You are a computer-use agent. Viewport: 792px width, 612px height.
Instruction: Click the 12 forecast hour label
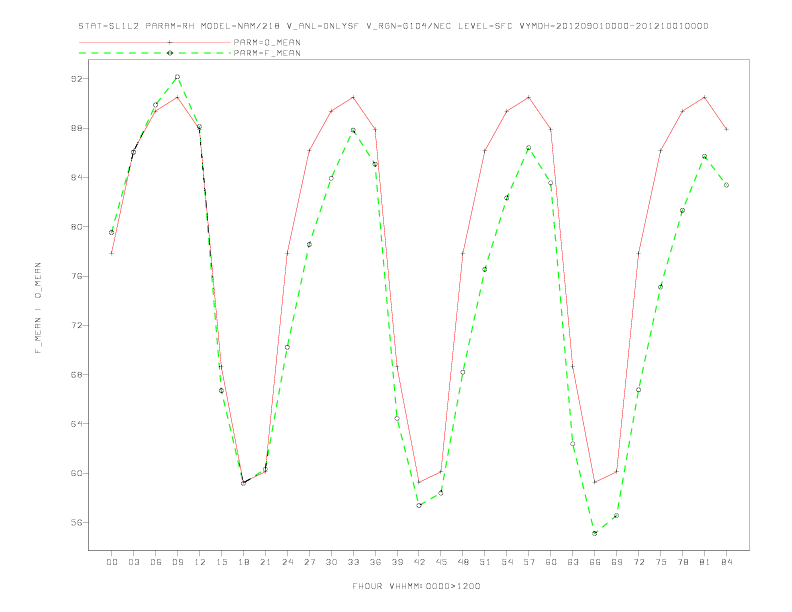point(200,562)
